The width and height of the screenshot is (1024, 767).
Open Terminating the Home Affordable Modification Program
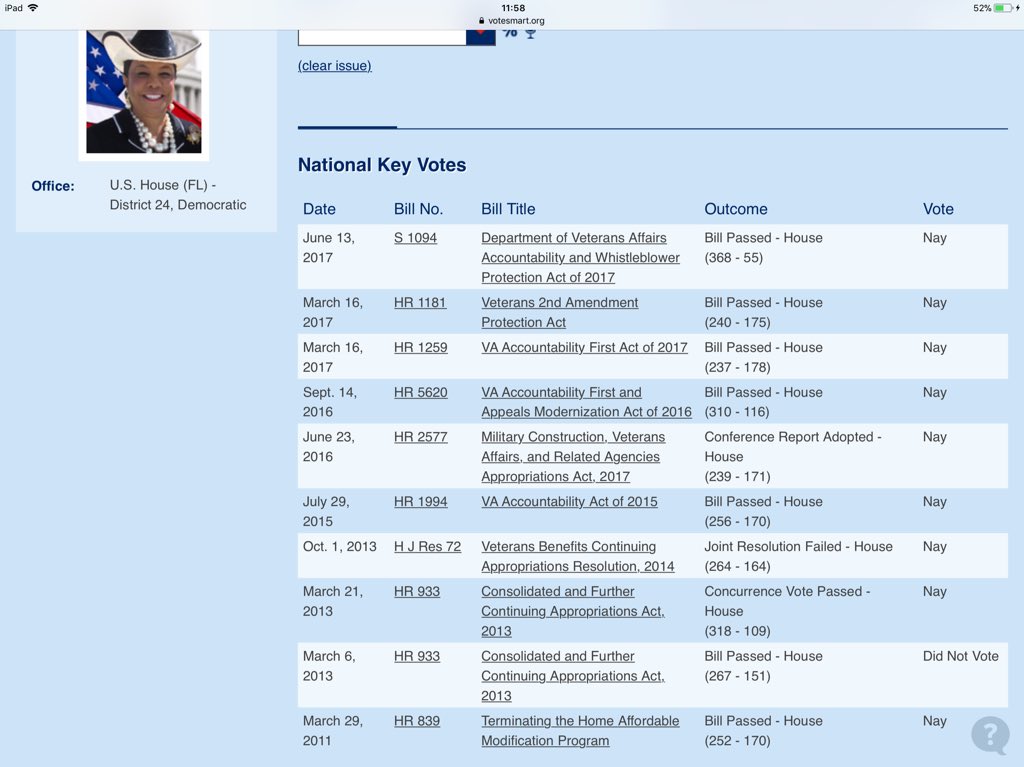pyautogui.click(x=580, y=731)
